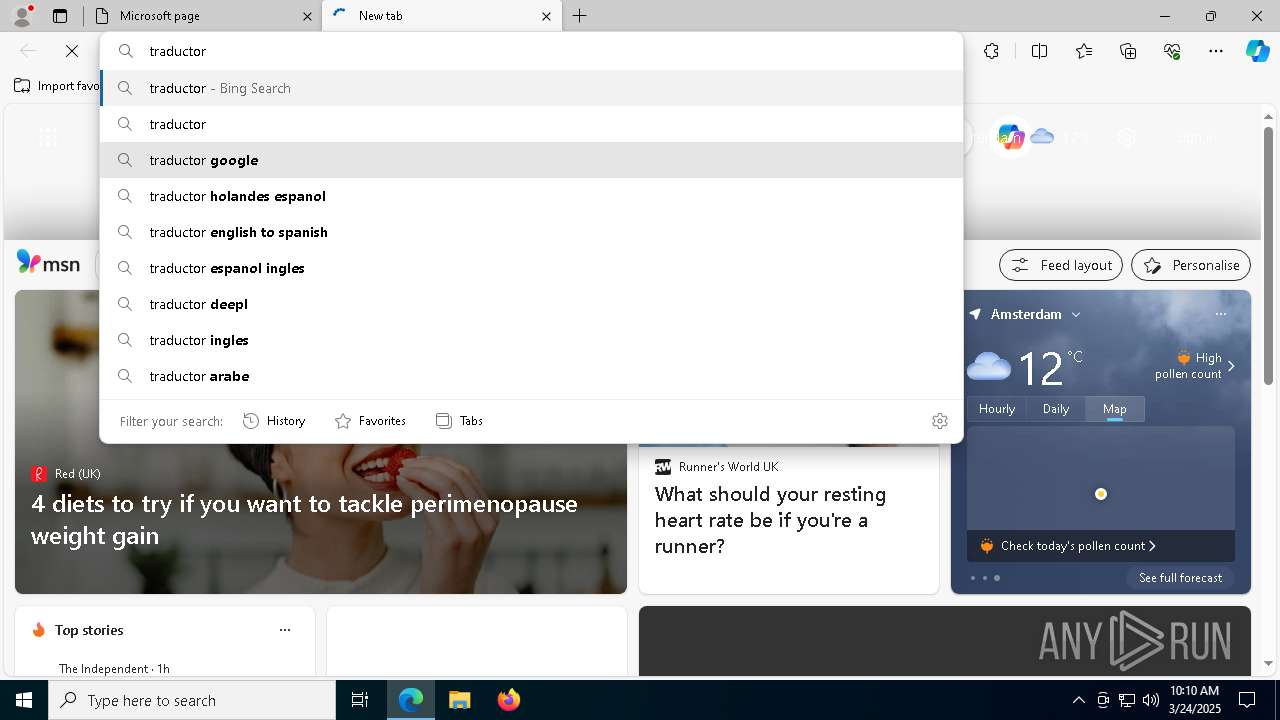
Task: Open address bar suggestion settings gear
Action: click(939, 421)
